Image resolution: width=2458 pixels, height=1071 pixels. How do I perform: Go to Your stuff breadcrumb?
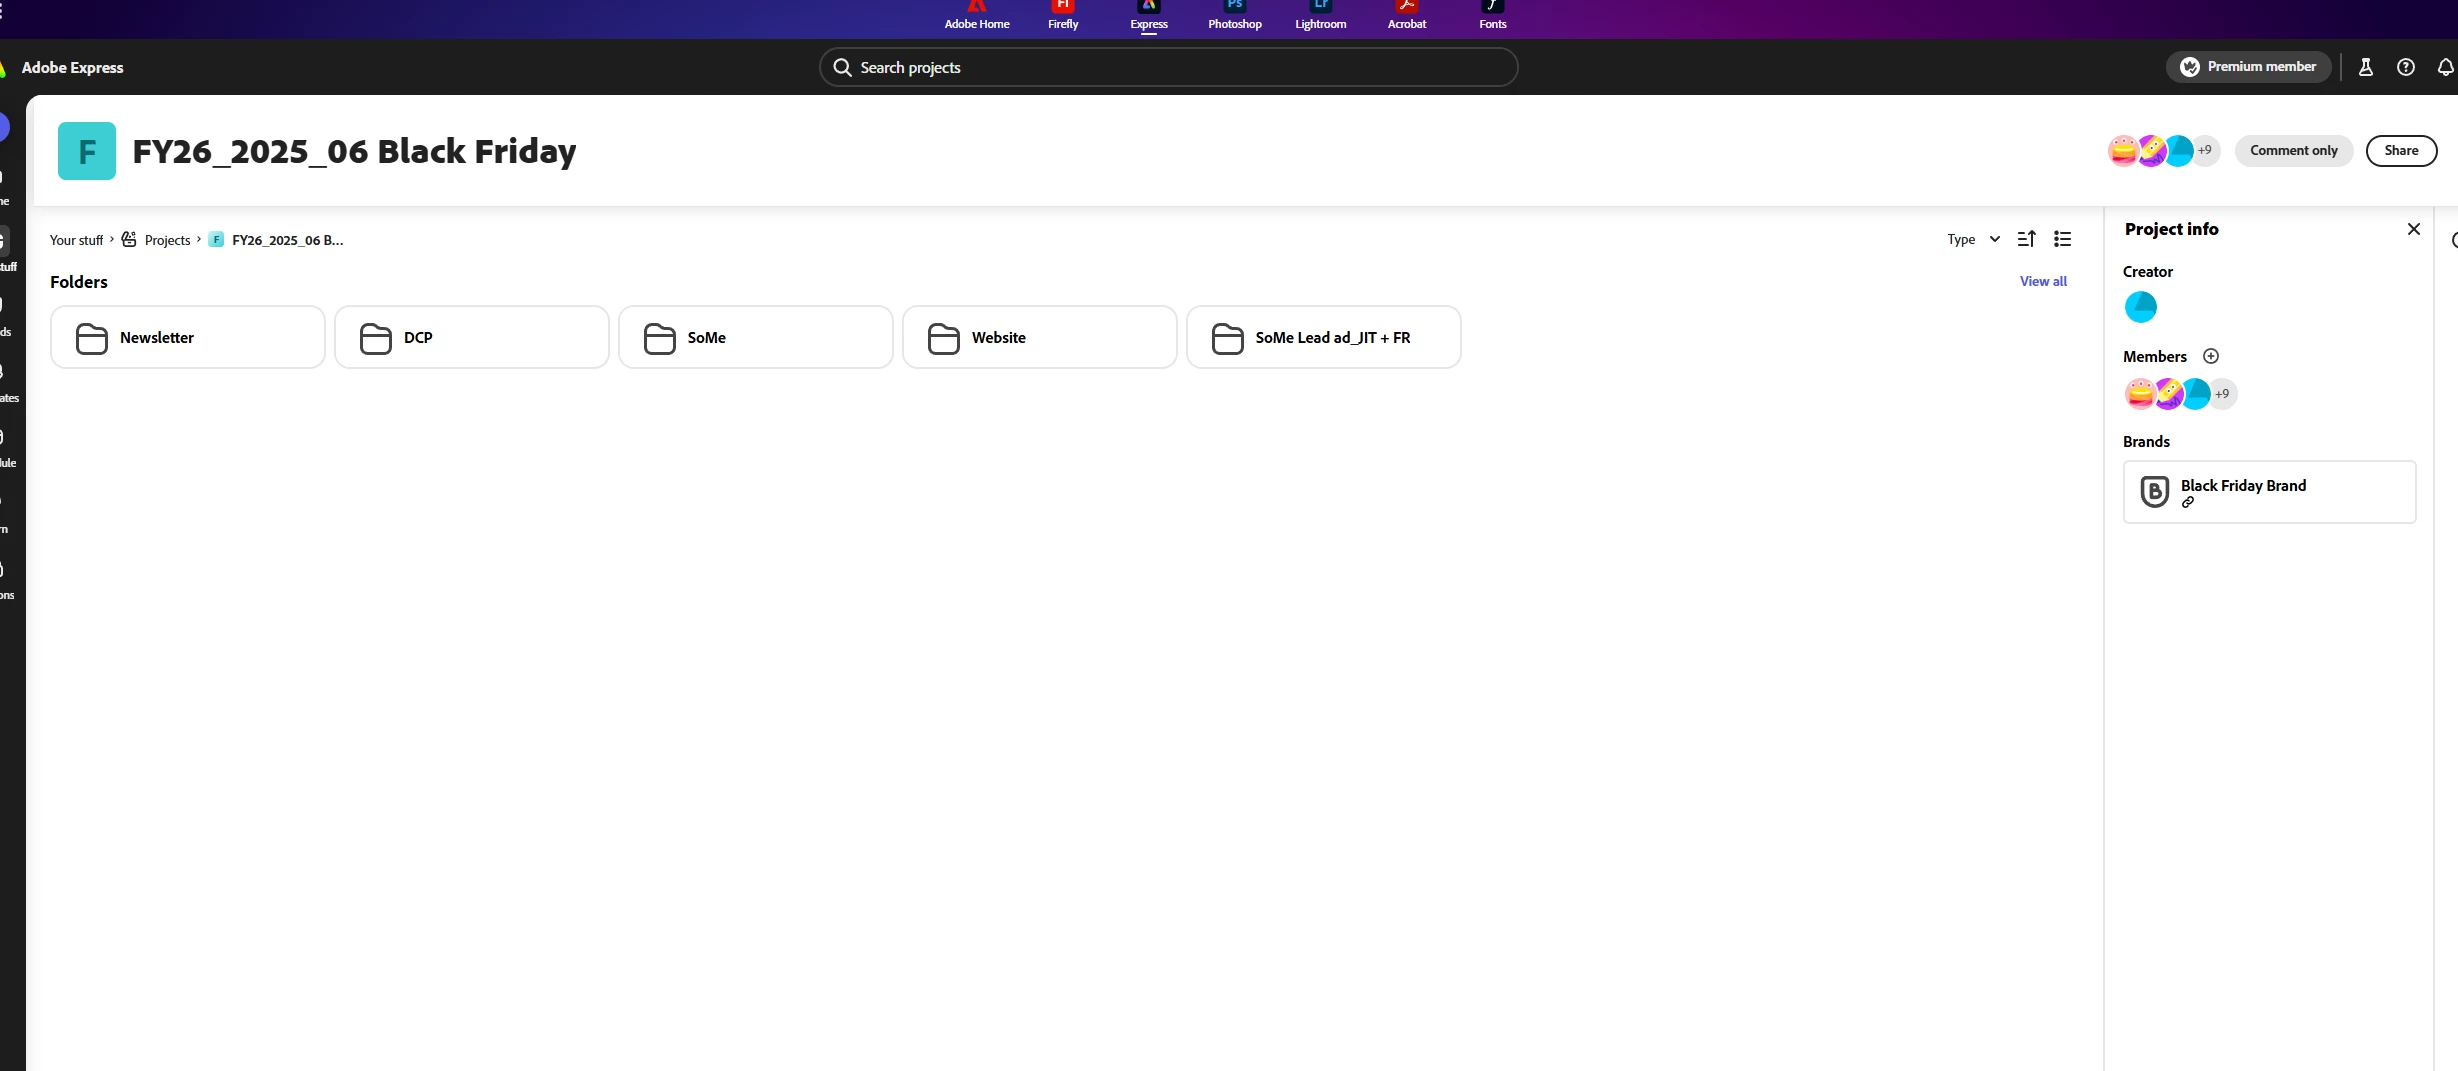(76, 240)
